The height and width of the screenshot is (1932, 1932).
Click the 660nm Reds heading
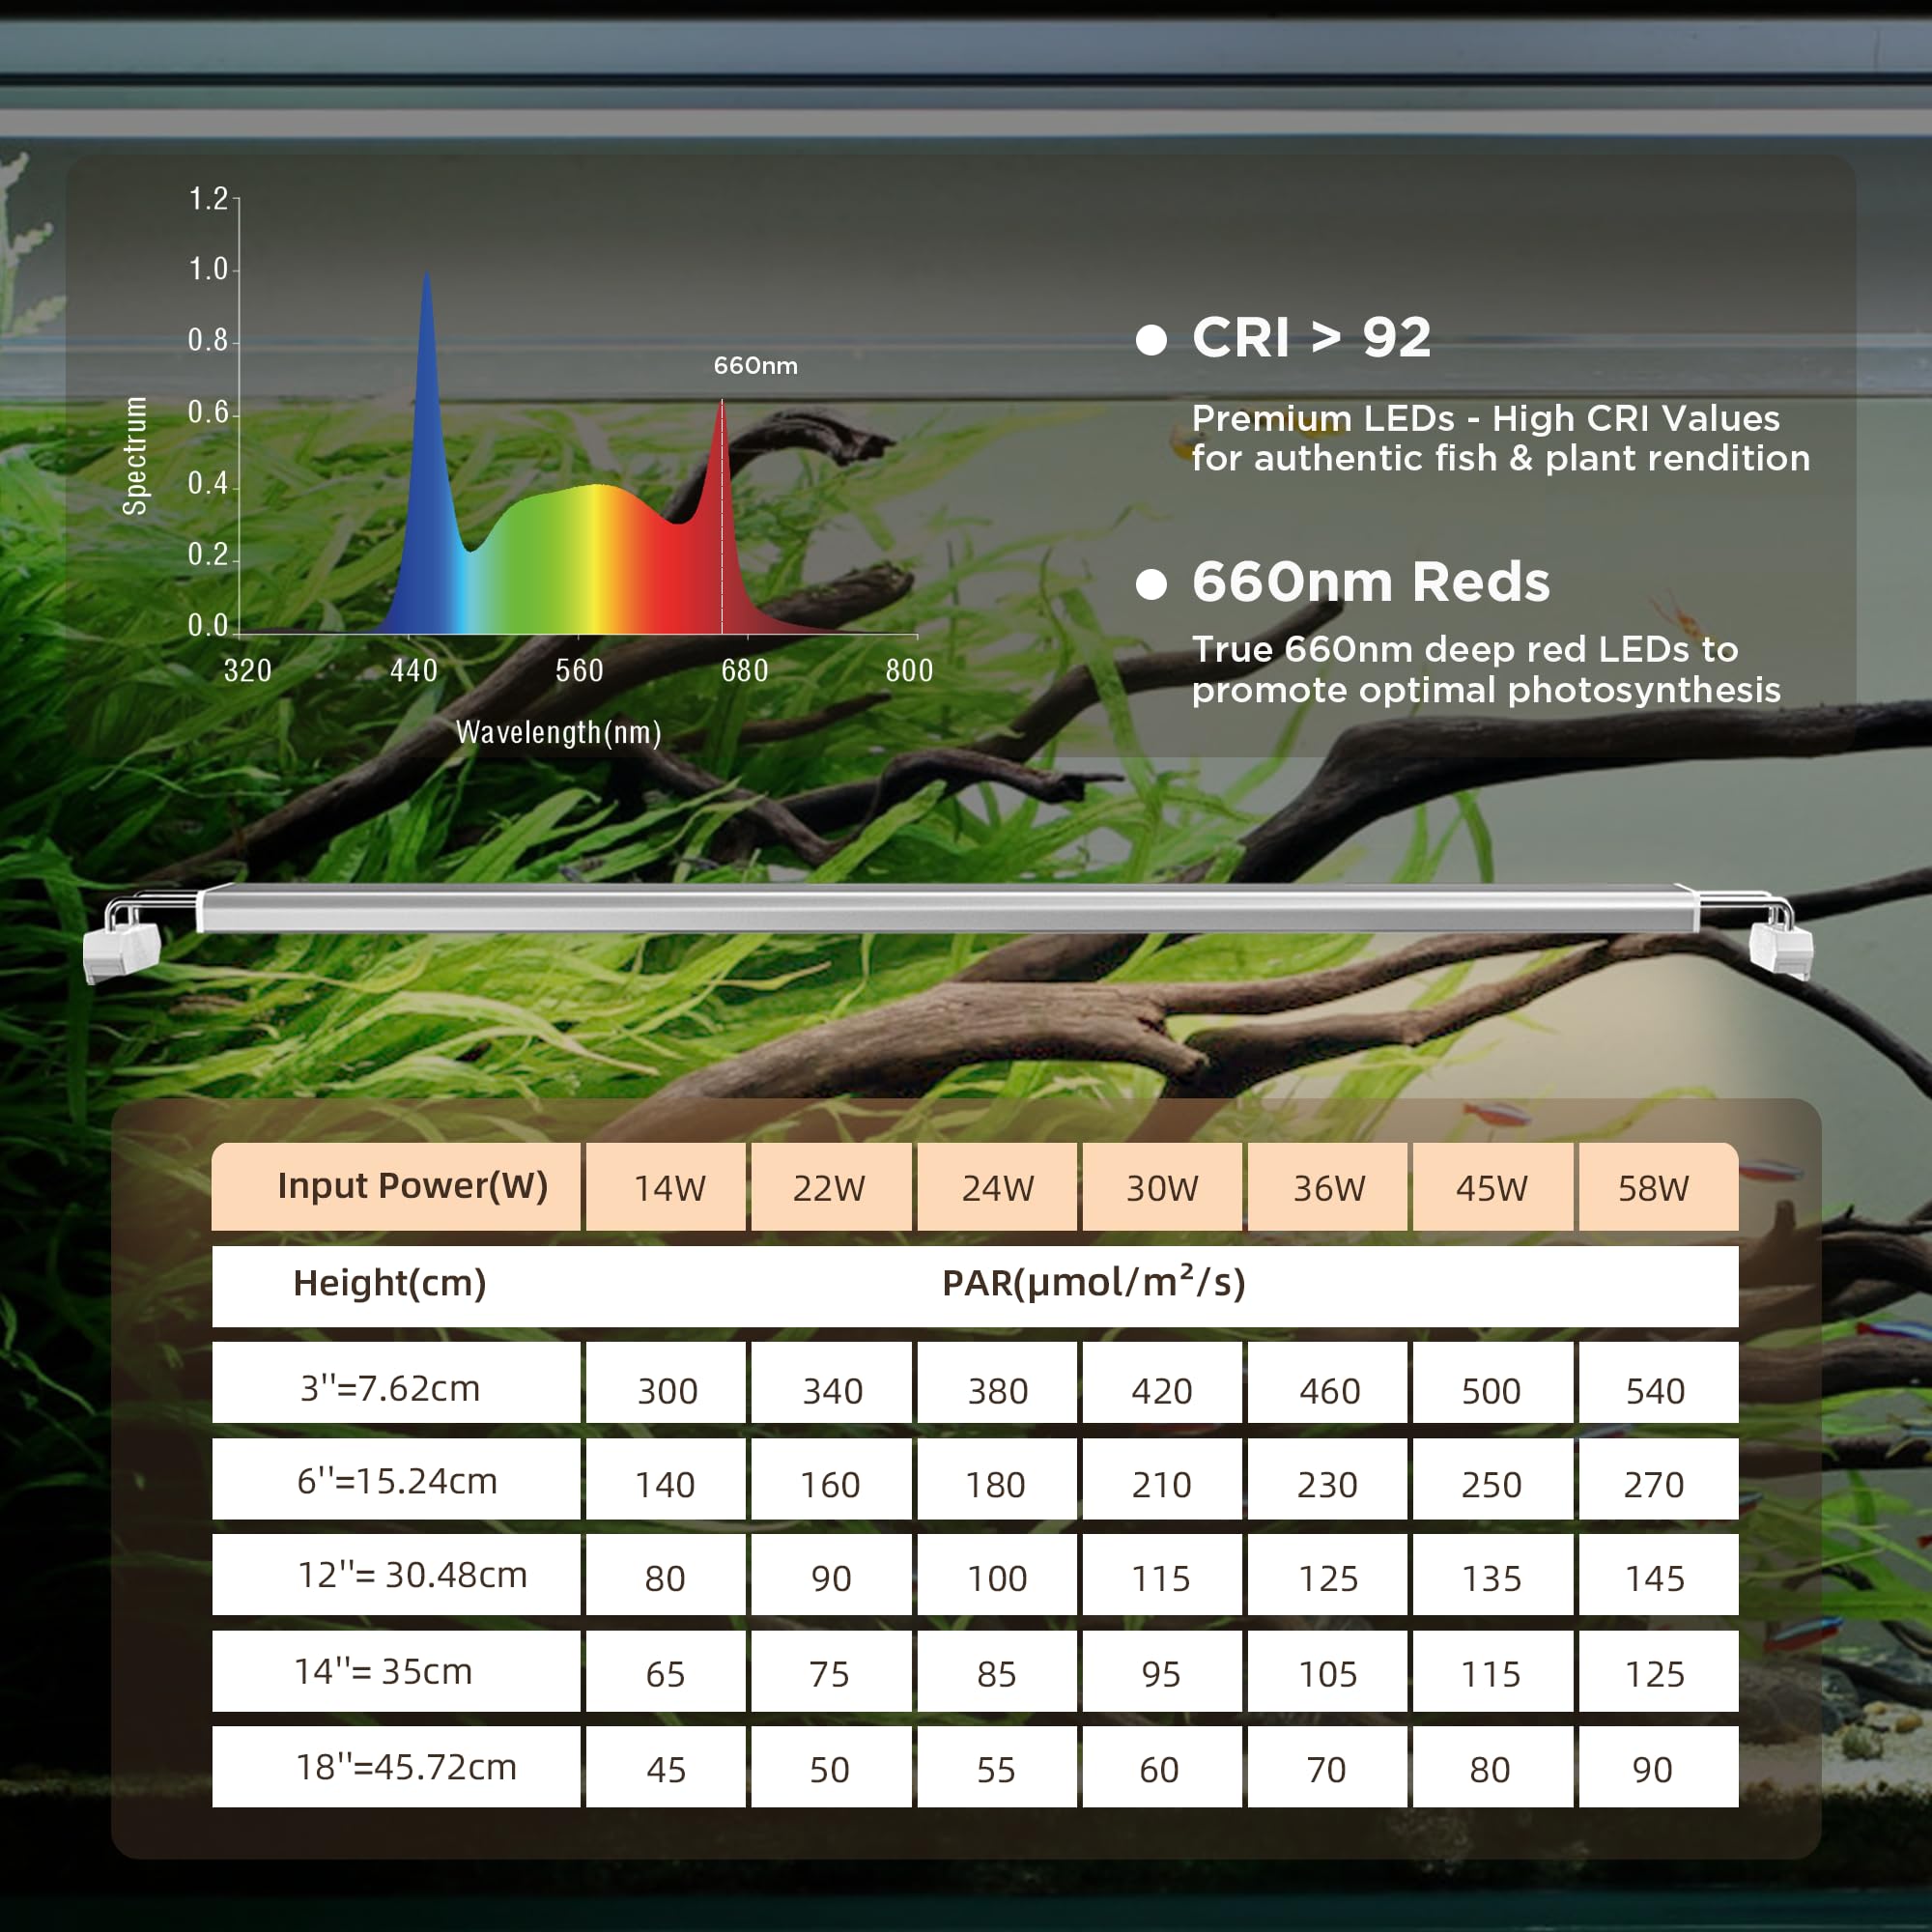click(1370, 582)
